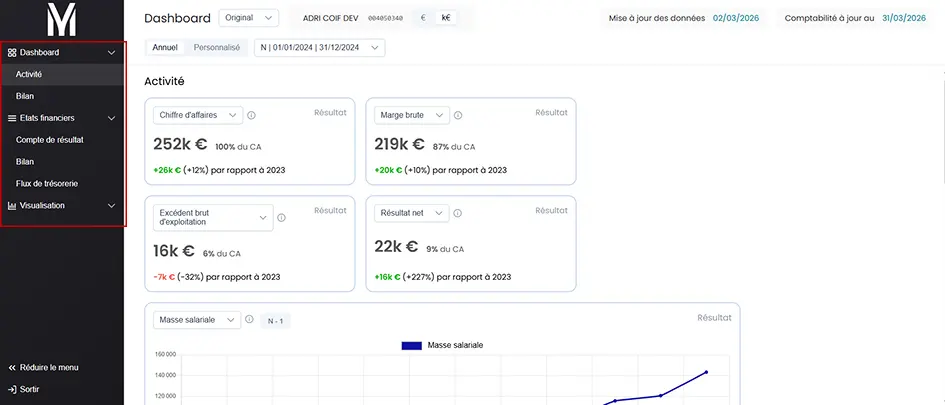Screen dimensions: 945x405
Task: Select the Personnalisé period tab
Action: pyautogui.click(x=217, y=47)
